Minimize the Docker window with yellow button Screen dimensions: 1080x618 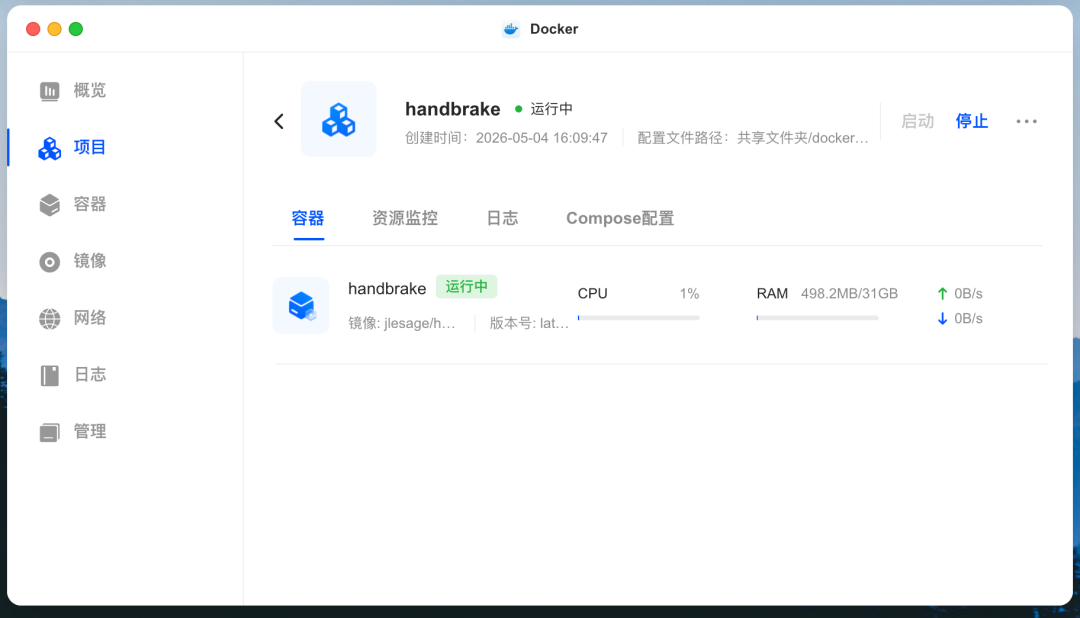54,29
